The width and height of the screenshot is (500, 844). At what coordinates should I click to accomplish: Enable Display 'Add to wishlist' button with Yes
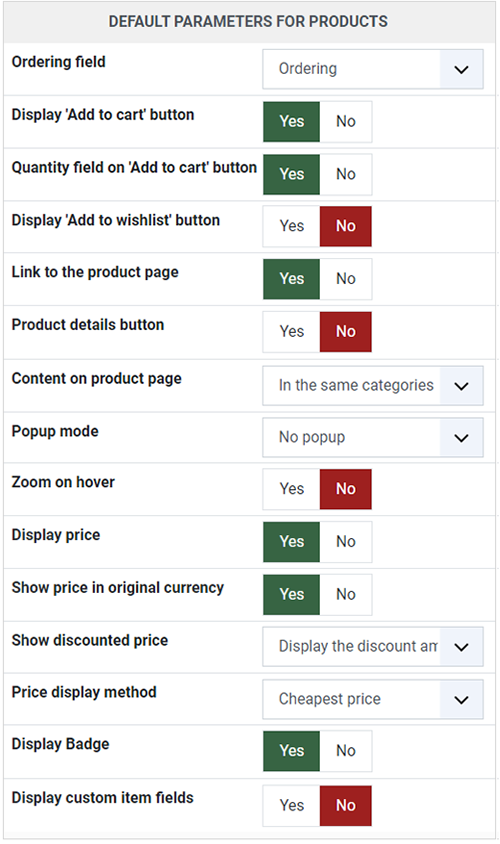tap(291, 226)
